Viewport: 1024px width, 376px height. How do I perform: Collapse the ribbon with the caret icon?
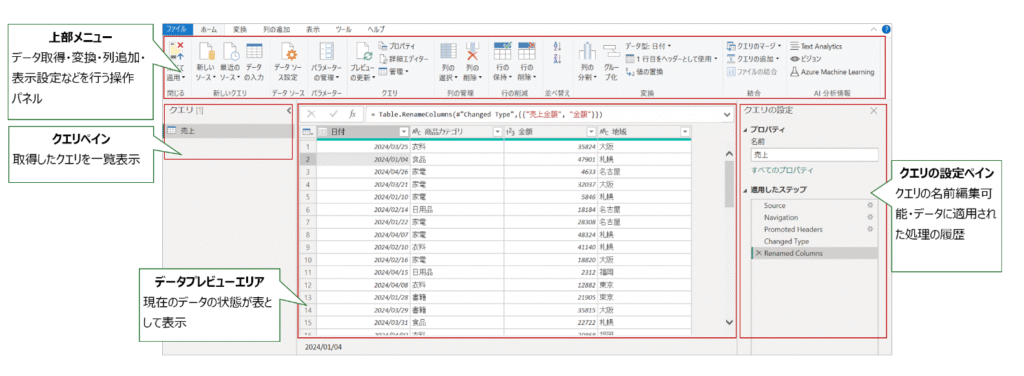point(873,29)
